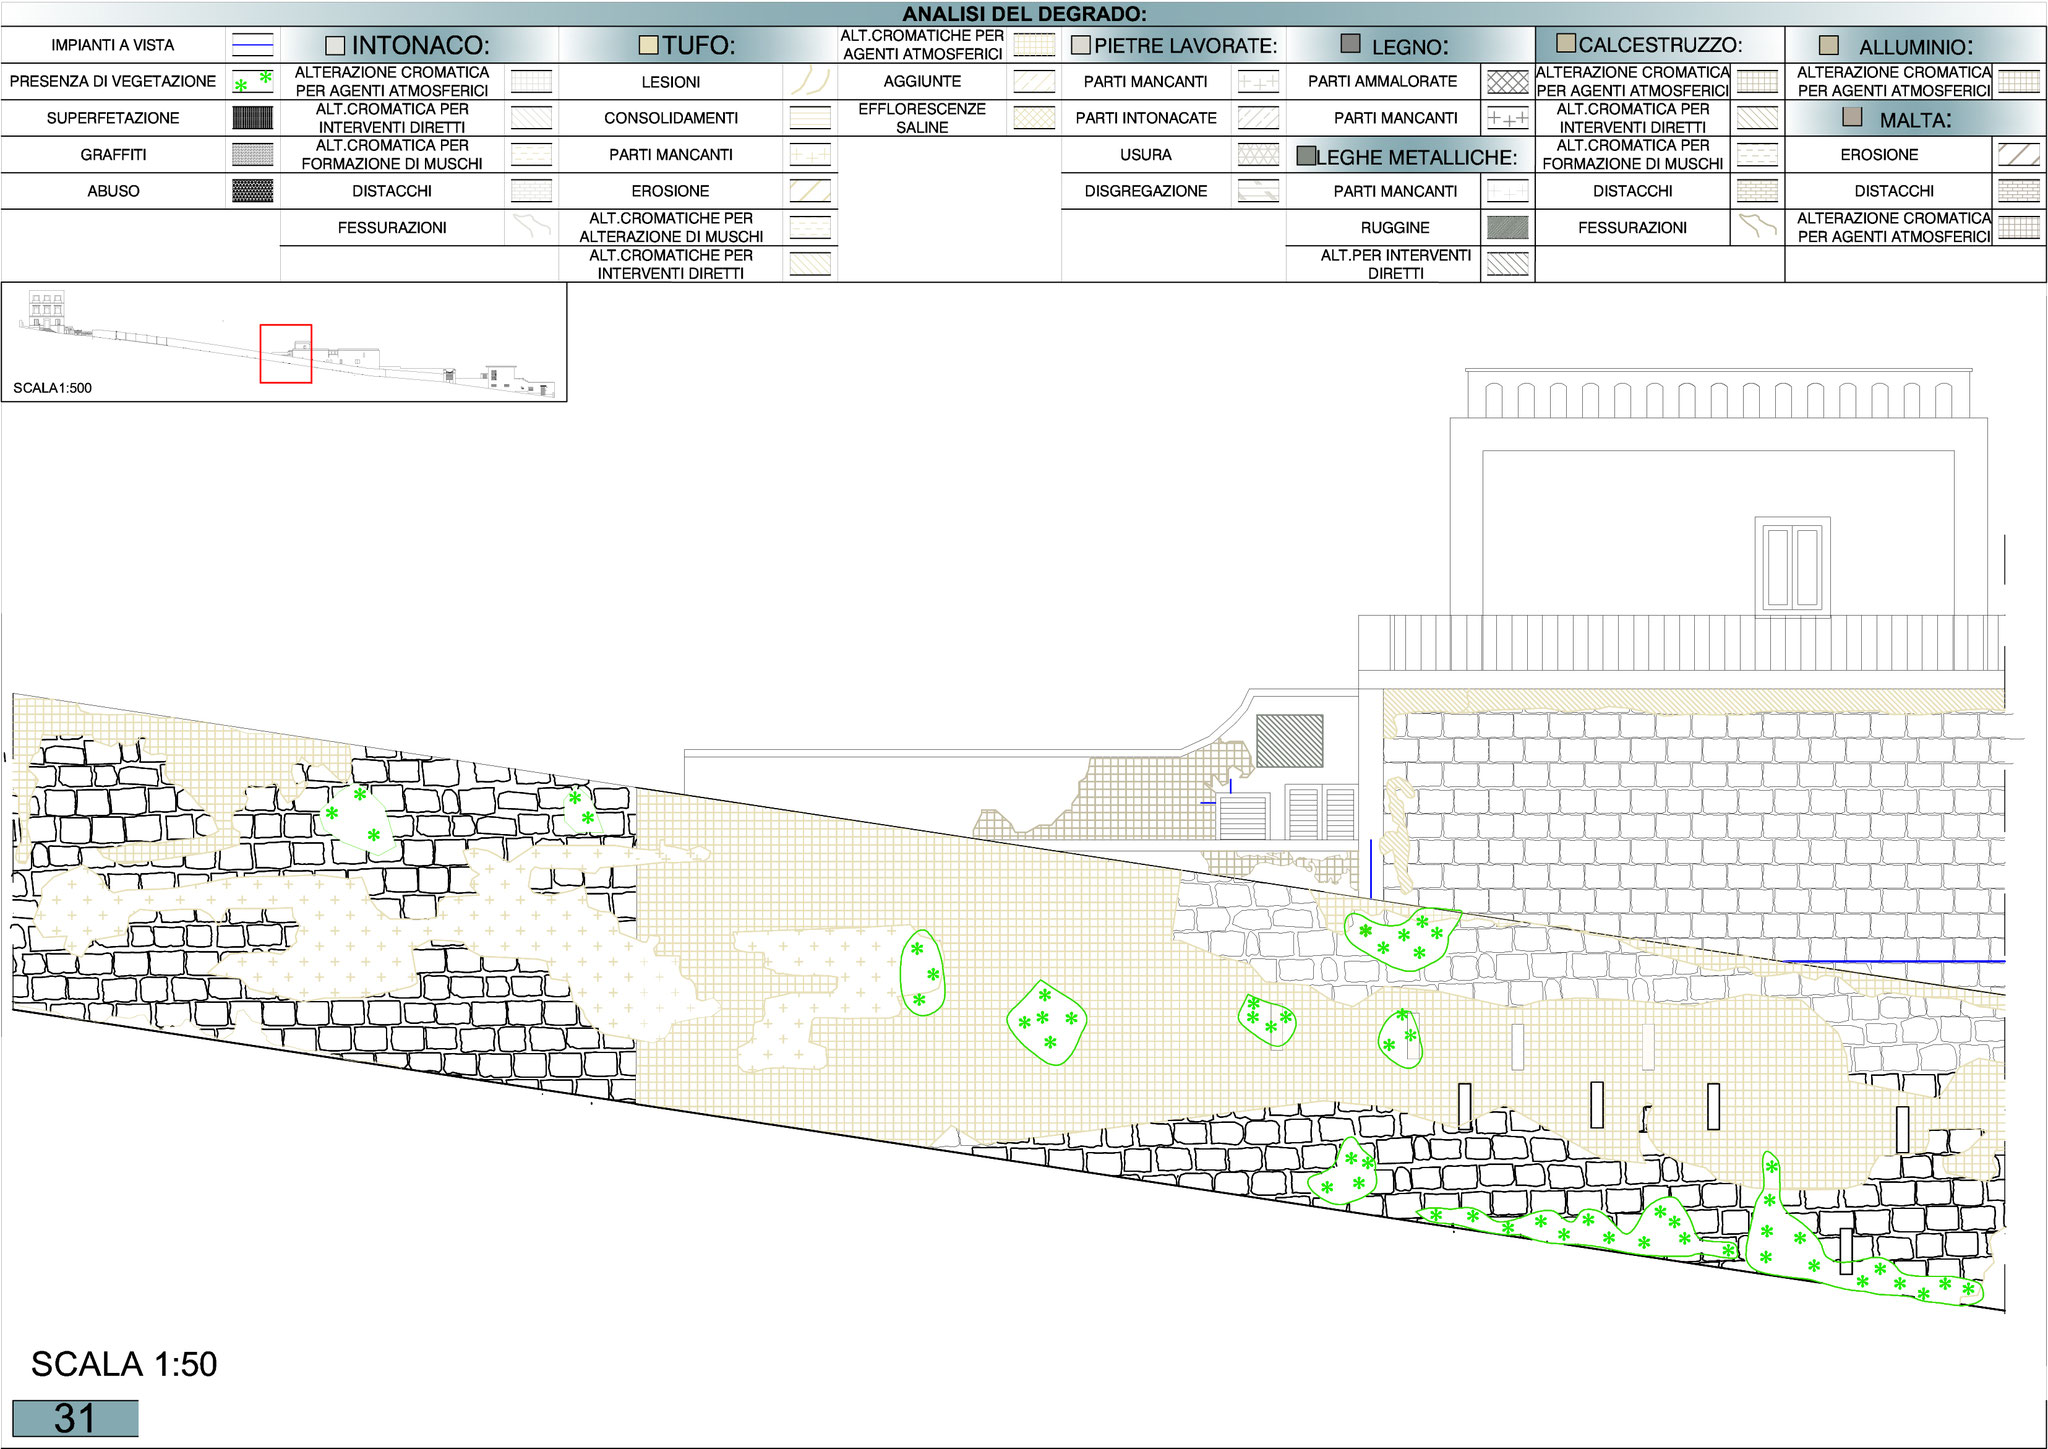The width and height of the screenshot is (2048, 1449).
Task: Click the empty square beside INTONACO heading
Action: (335, 46)
